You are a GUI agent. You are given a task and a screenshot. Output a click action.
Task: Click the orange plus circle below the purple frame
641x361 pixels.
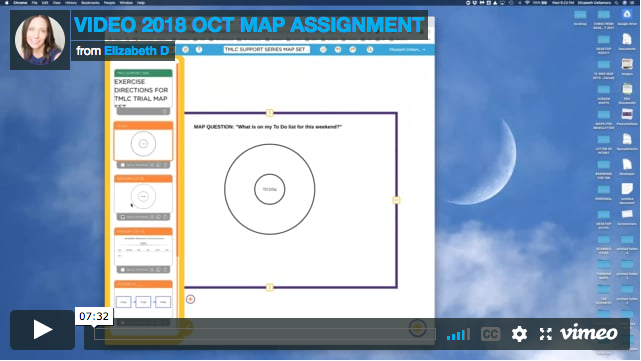(x=190, y=299)
